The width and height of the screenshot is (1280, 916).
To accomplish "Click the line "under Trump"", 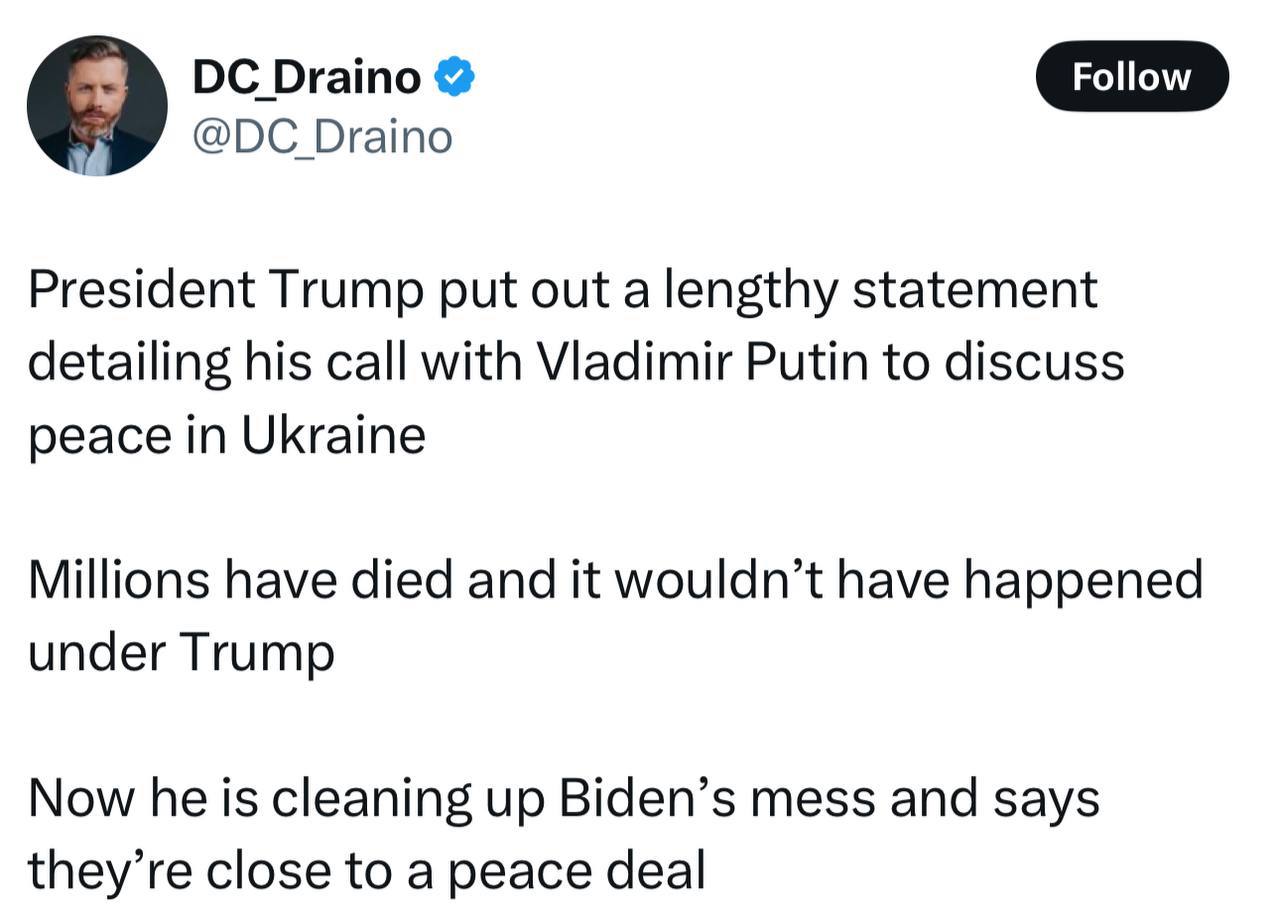I will coord(181,653).
